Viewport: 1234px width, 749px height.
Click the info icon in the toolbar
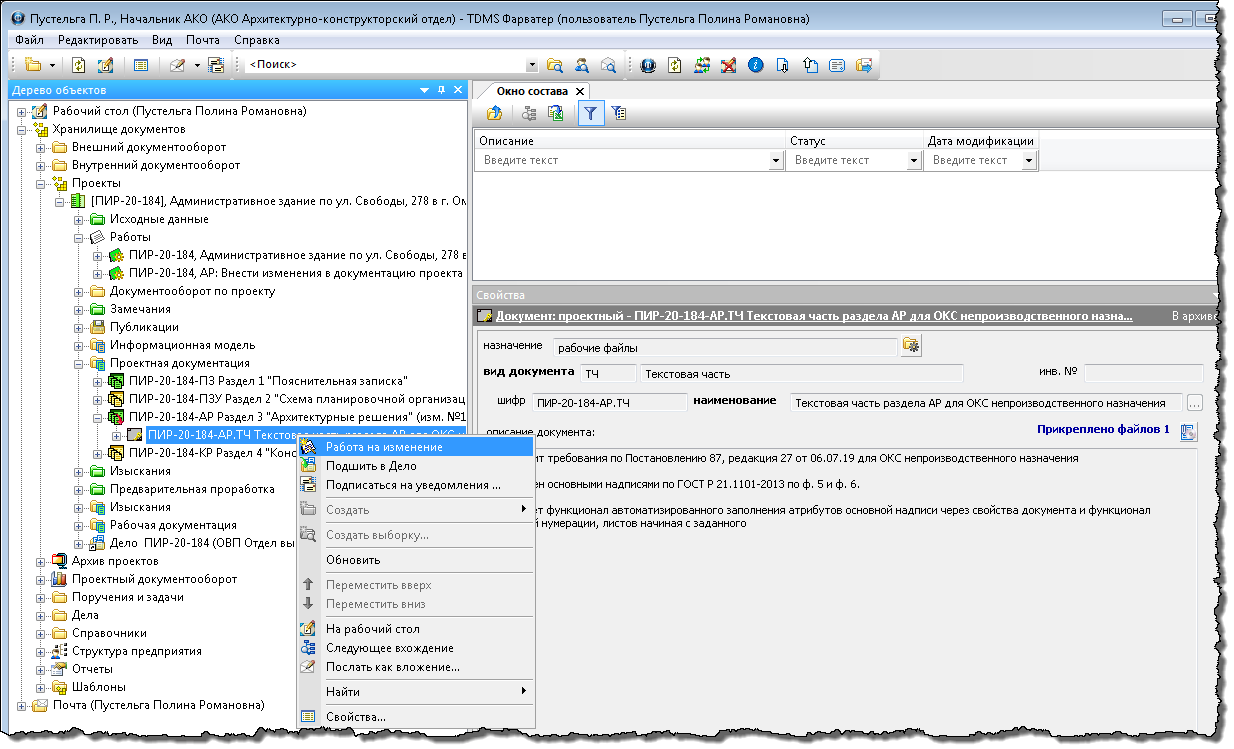[x=755, y=65]
